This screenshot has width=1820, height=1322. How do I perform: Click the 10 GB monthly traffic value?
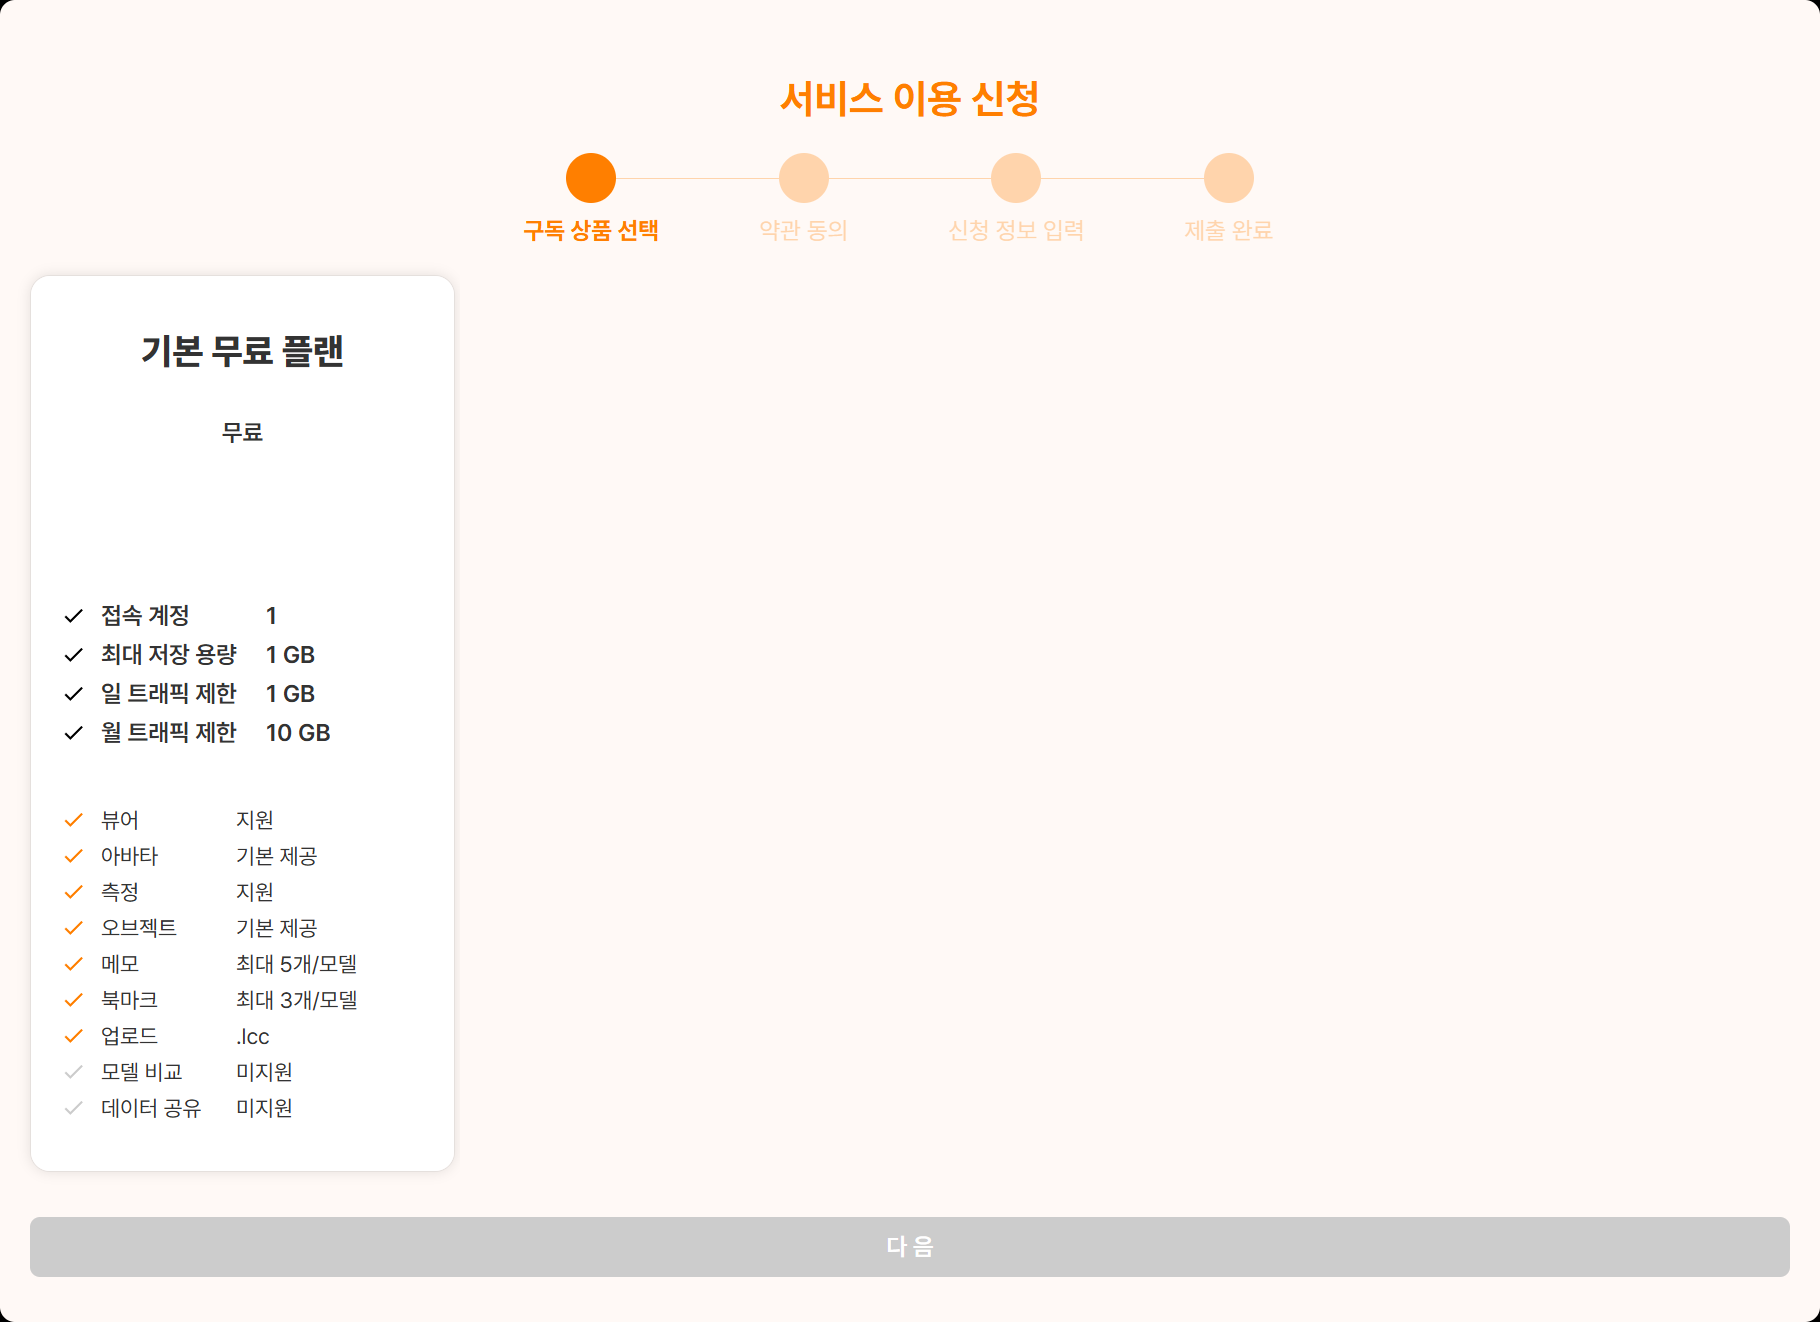pos(298,733)
